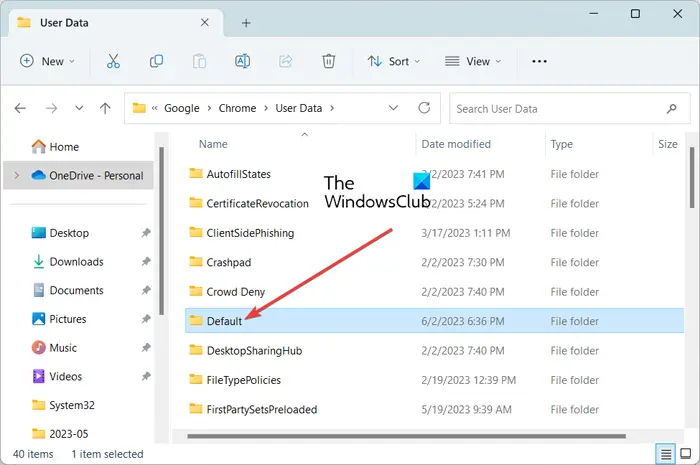Open a new tab with plus button

pyautogui.click(x=246, y=23)
